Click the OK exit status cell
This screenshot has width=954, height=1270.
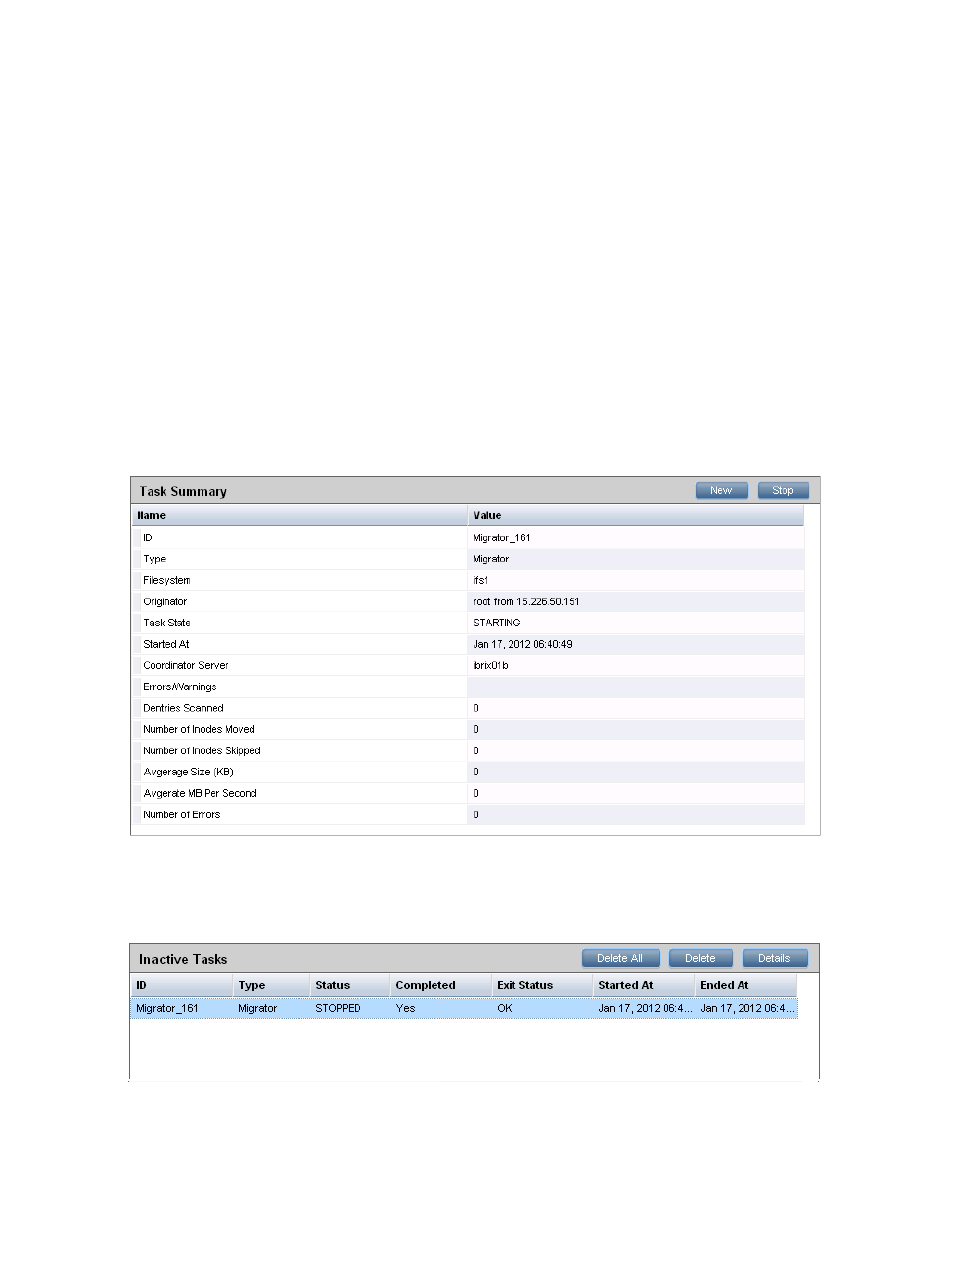coord(505,1008)
